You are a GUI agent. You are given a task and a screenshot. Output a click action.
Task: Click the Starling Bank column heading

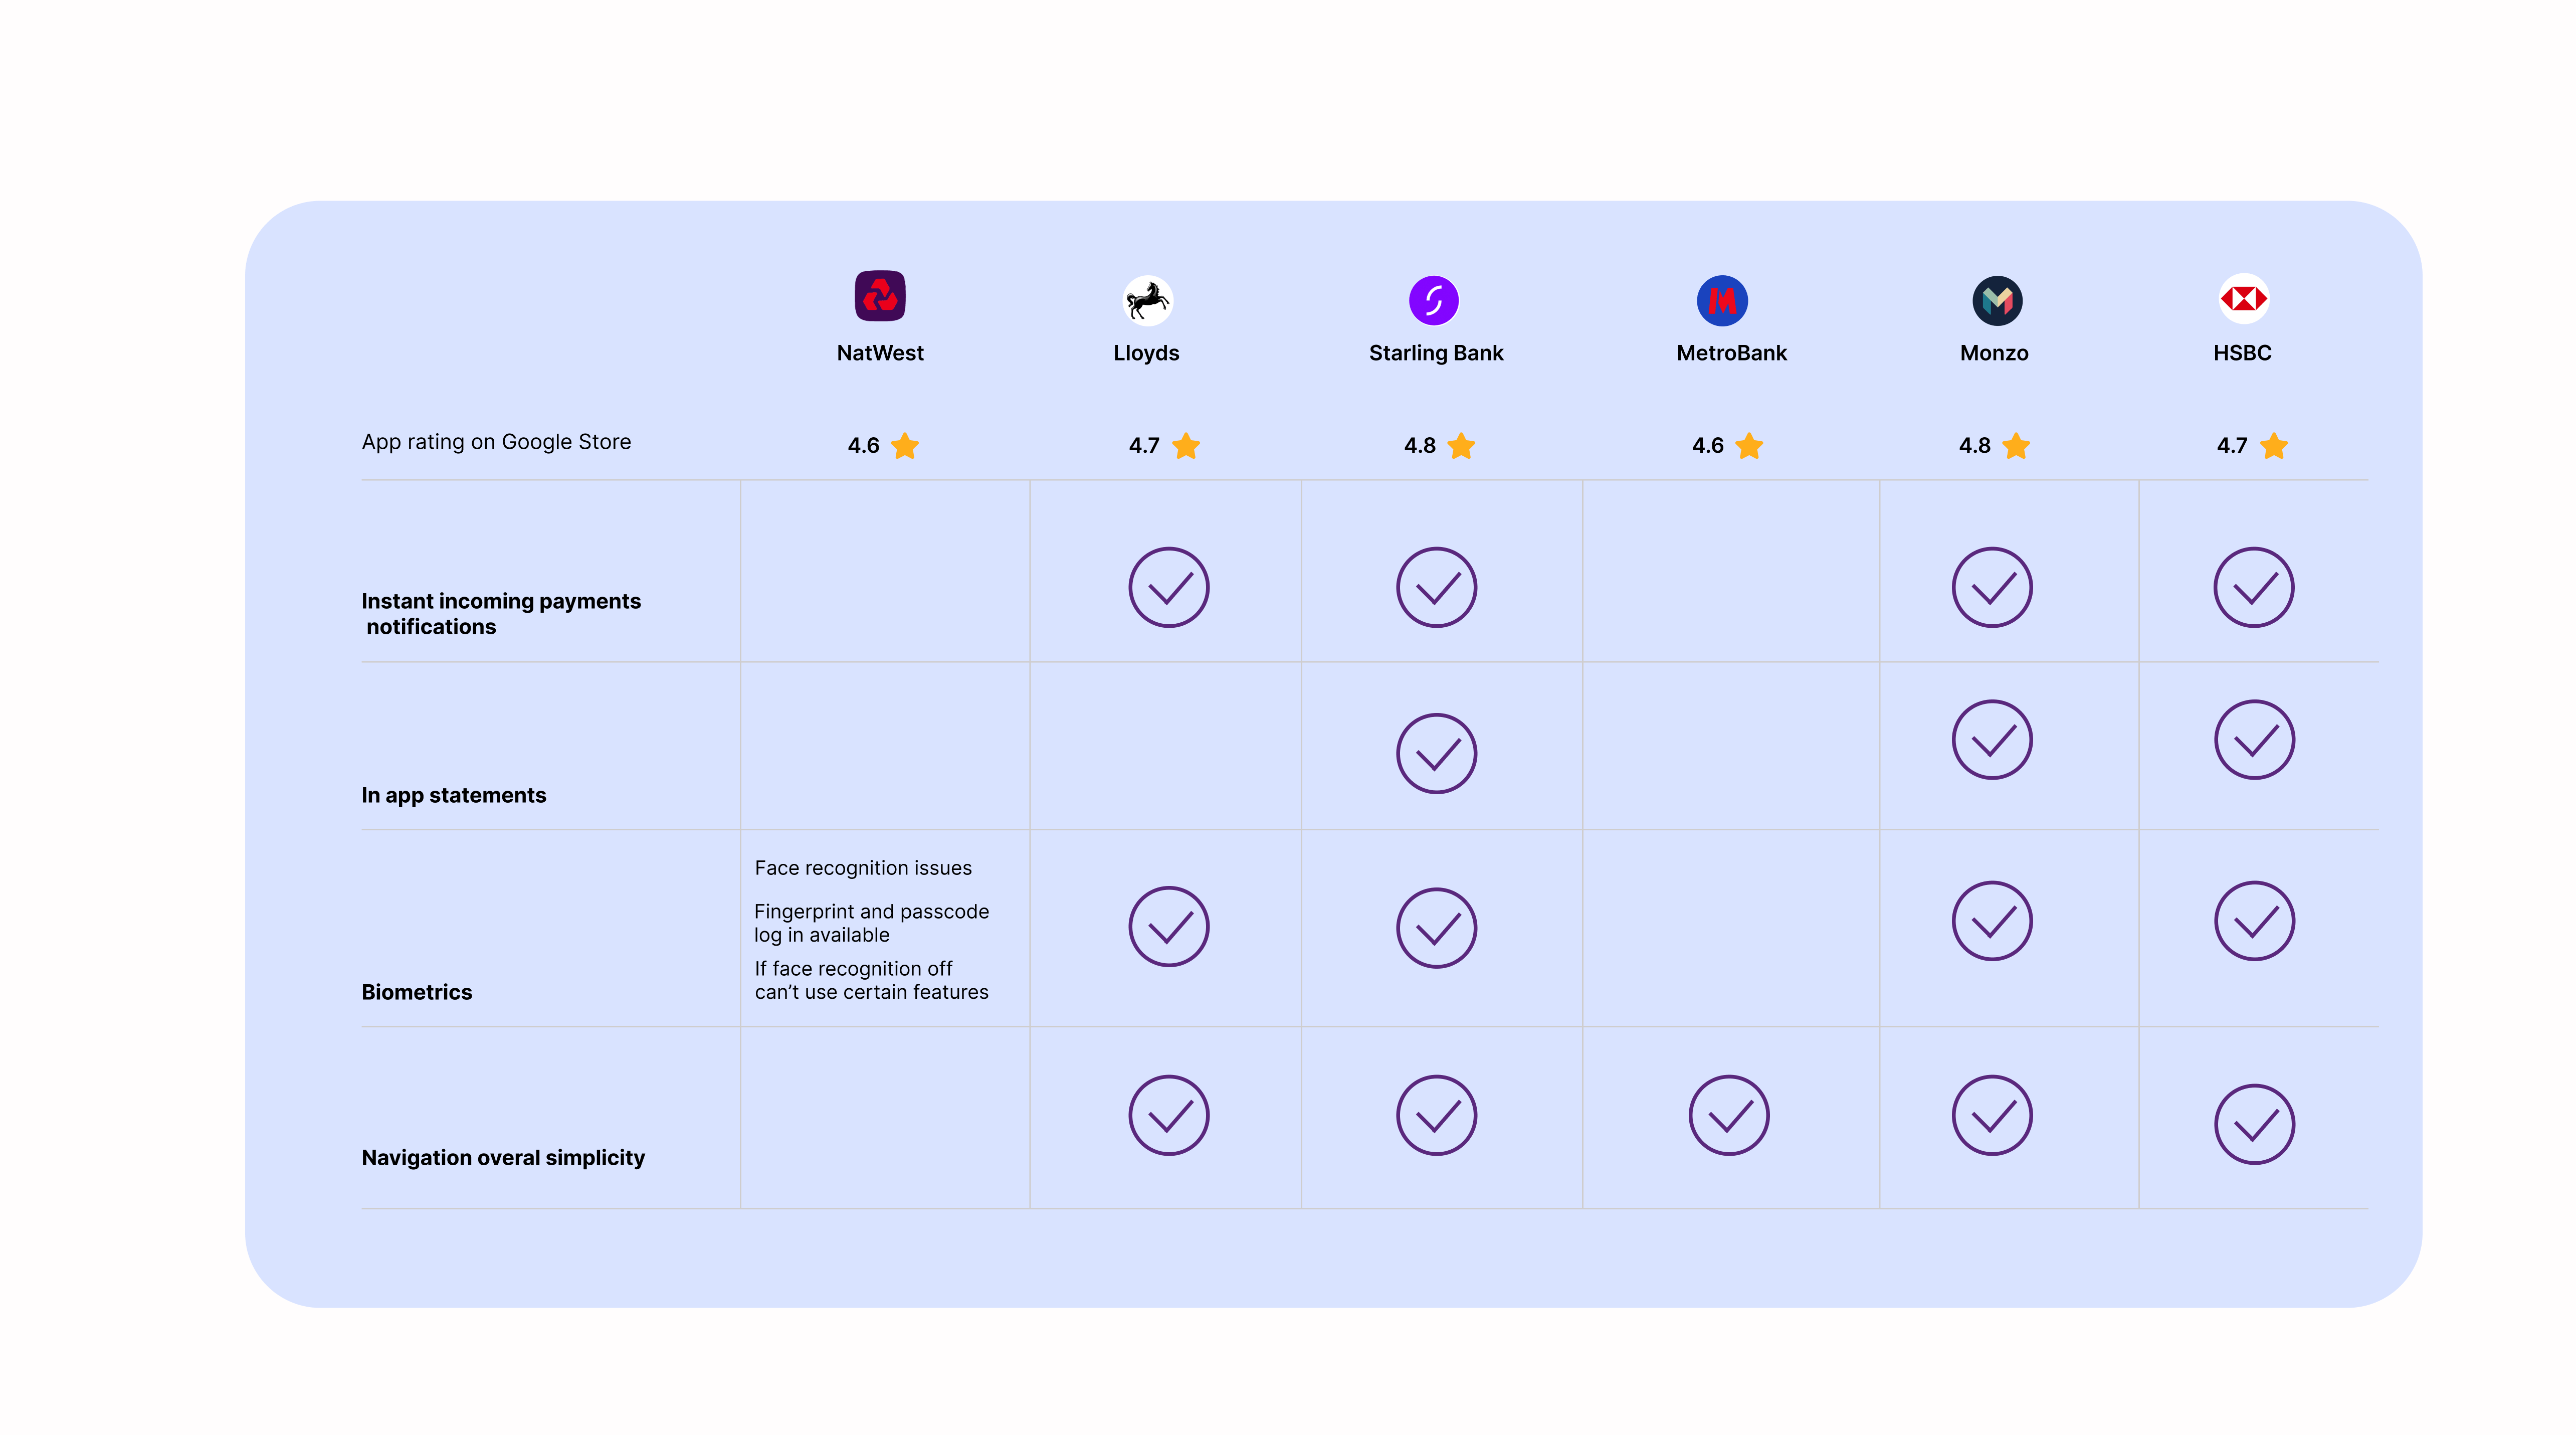click(1436, 353)
